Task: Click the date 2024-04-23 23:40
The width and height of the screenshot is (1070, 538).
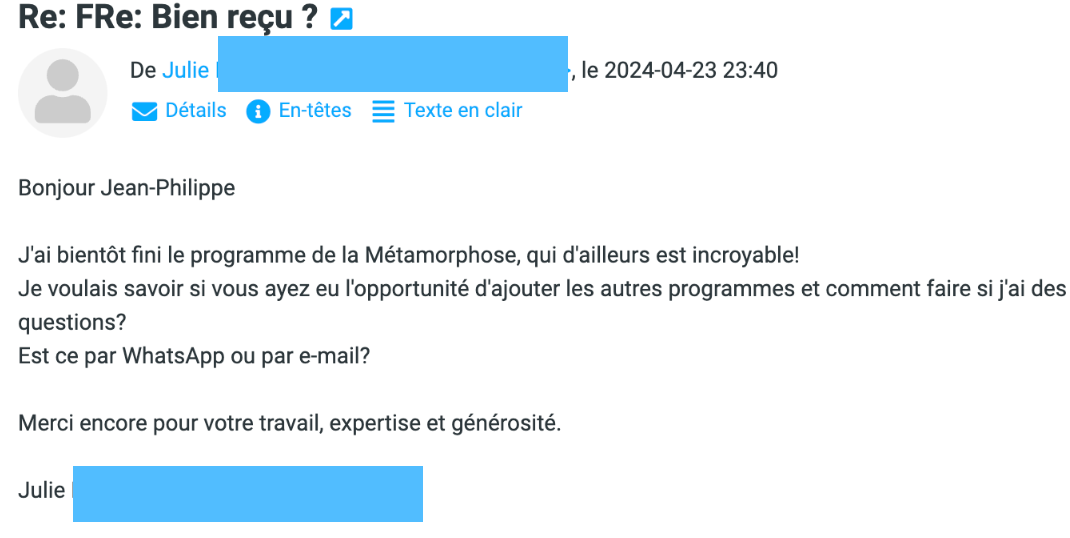Action: pos(691,70)
